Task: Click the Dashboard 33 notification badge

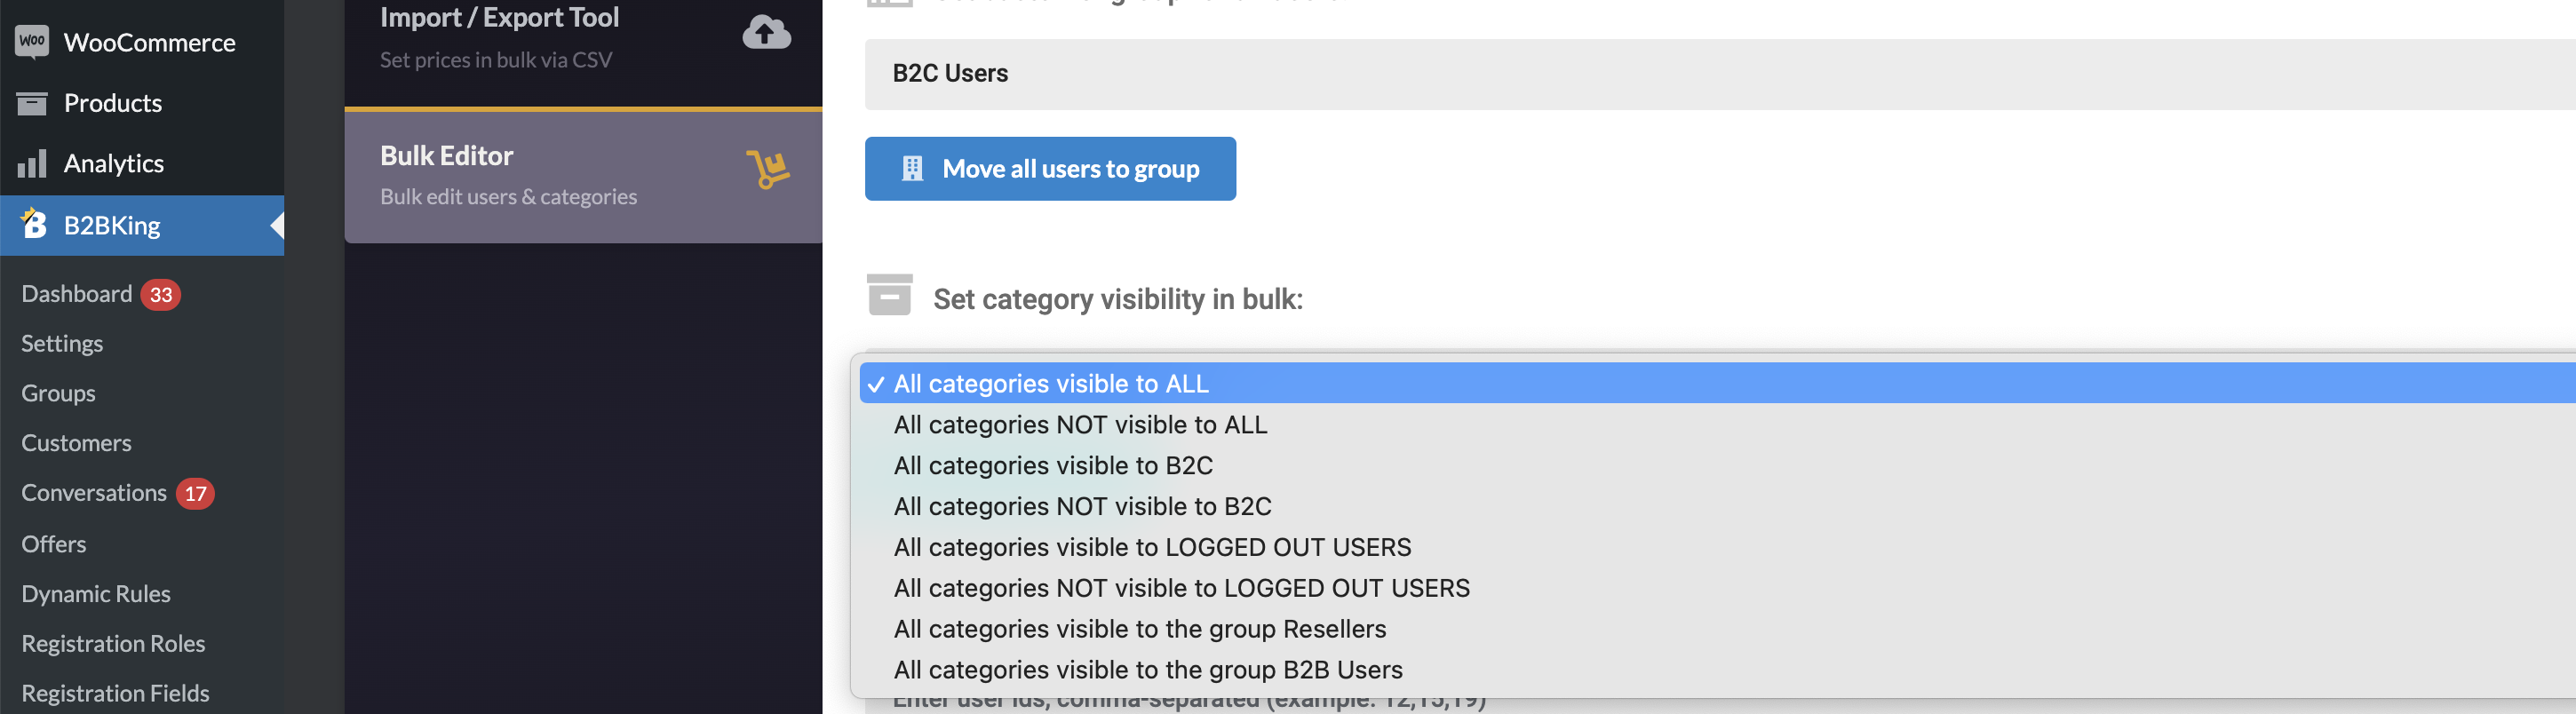Action: pos(160,294)
